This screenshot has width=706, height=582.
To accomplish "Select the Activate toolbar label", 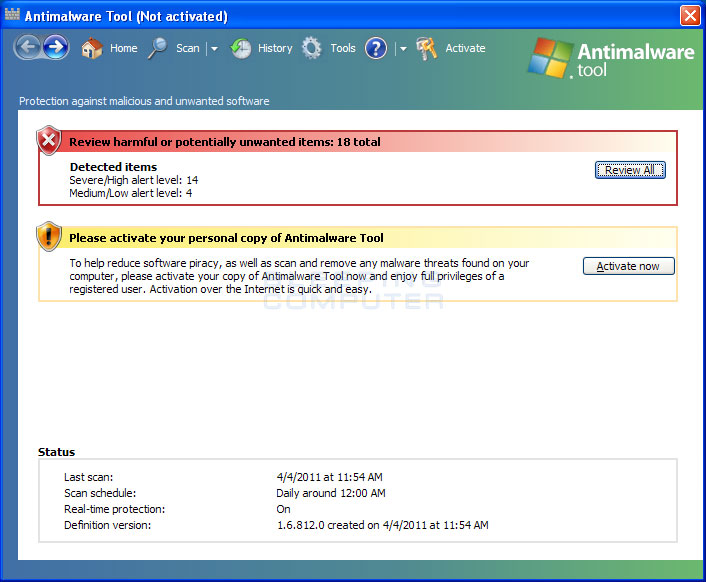I will [466, 48].
